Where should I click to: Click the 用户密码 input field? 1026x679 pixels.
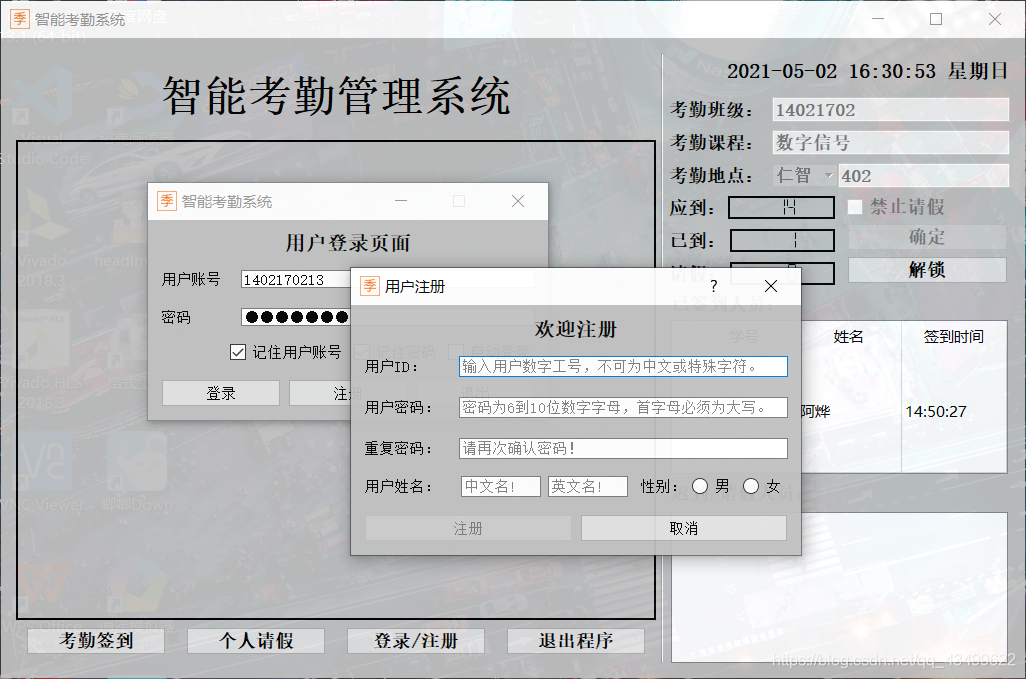tap(623, 408)
